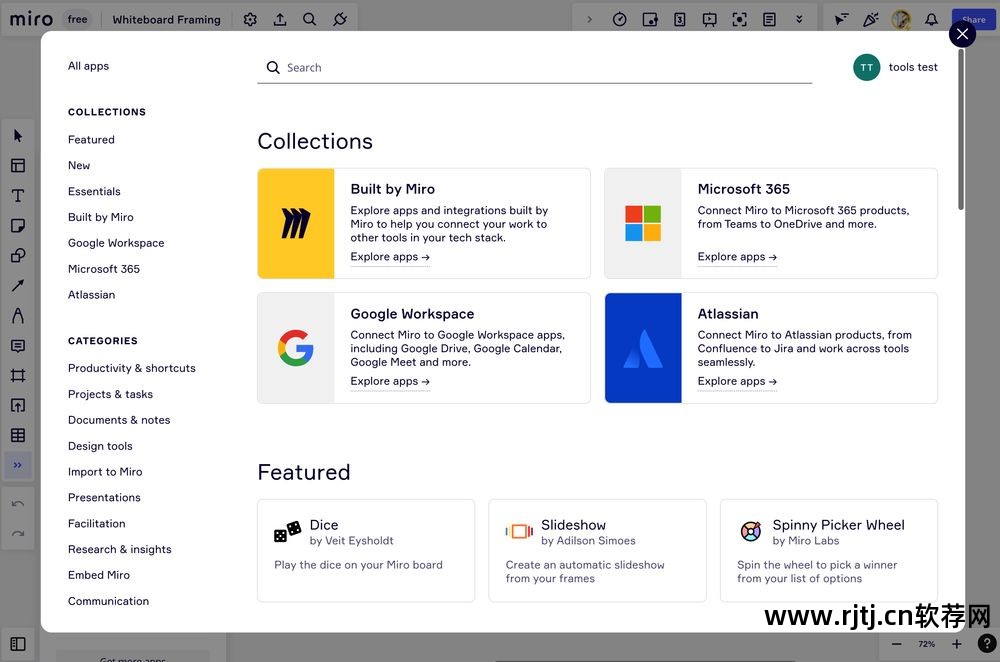Open the New collection in sidebar
The height and width of the screenshot is (662, 1000).
[79, 165]
